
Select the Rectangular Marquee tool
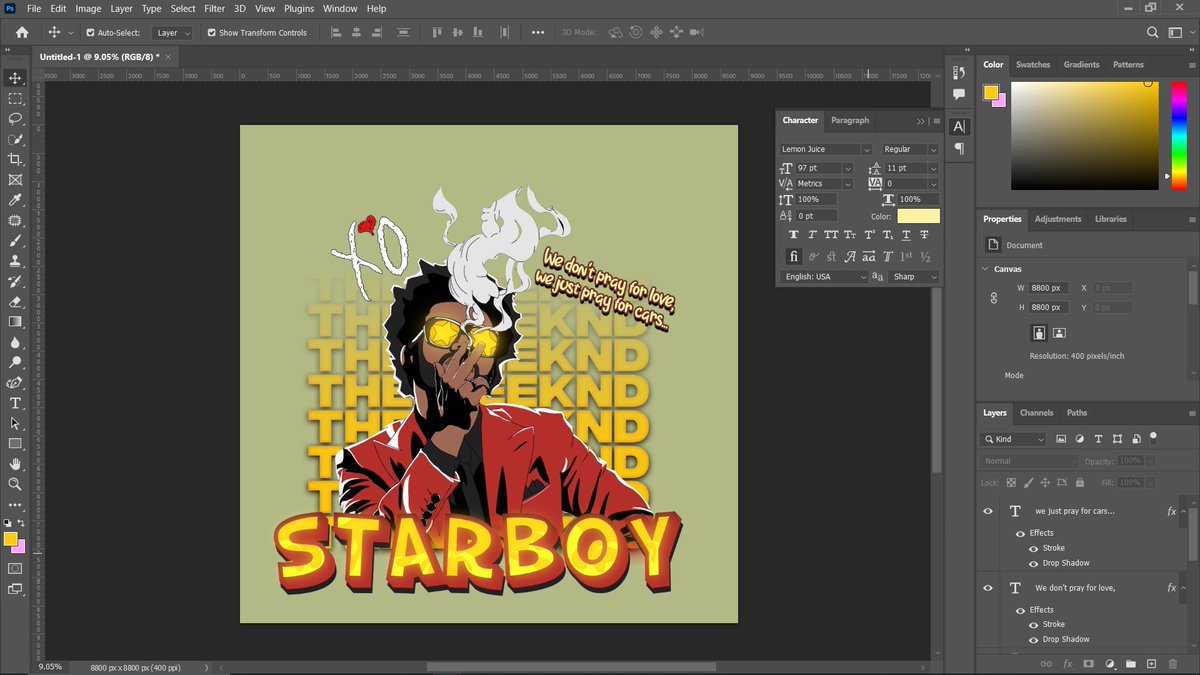point(15,98)
